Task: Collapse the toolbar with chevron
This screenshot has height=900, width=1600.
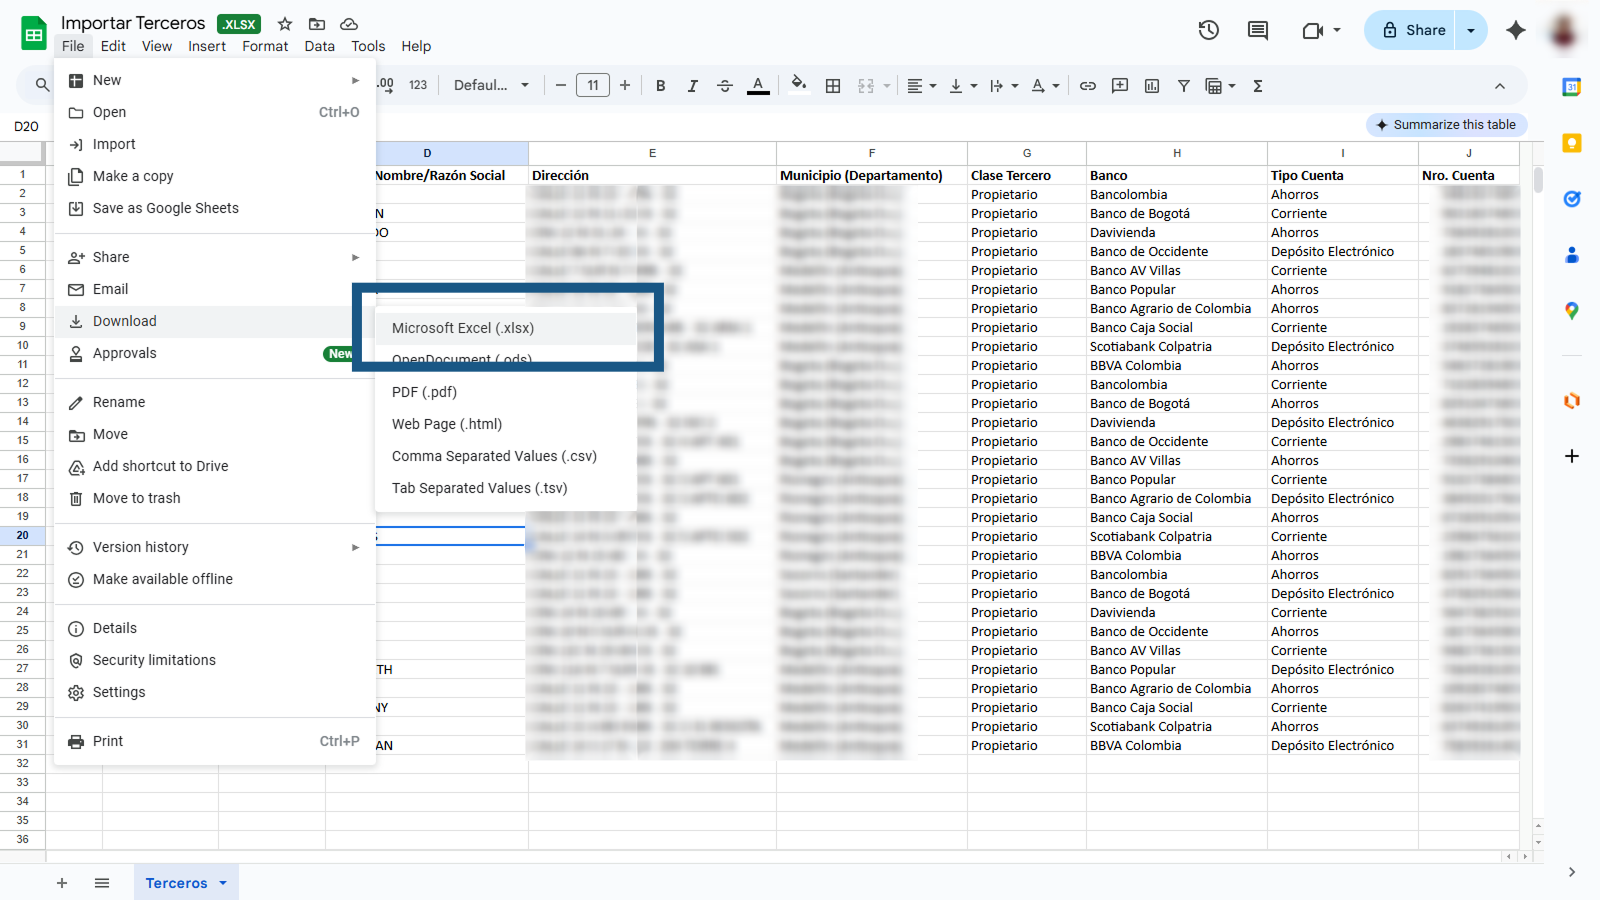Action: pos(1500,86)
